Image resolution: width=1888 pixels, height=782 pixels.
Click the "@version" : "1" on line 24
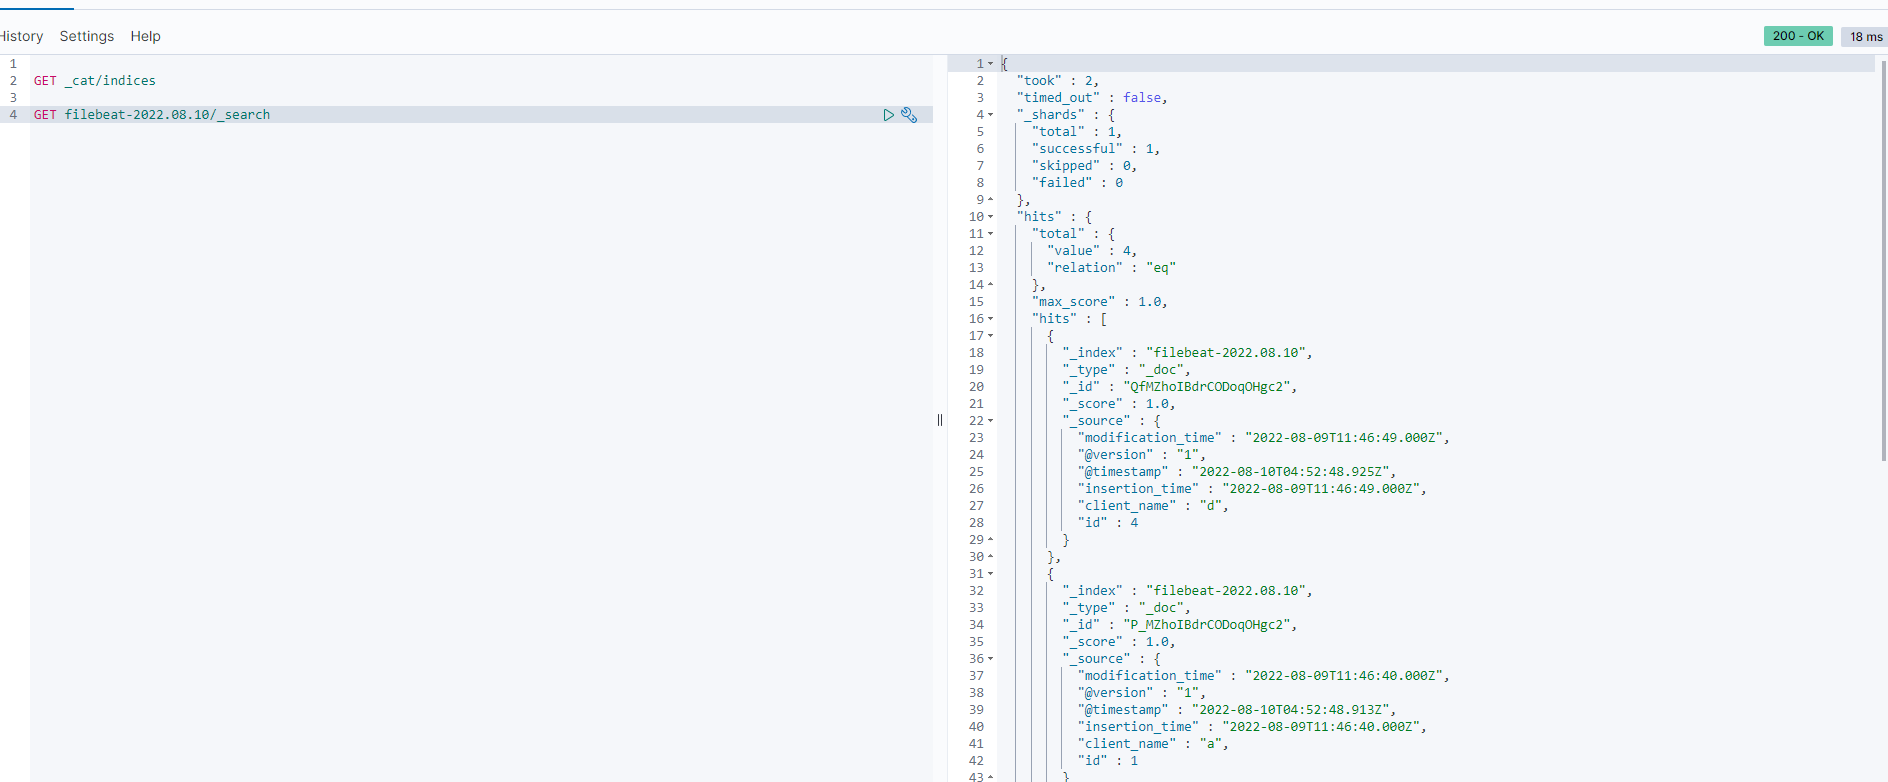[1142, 455]
